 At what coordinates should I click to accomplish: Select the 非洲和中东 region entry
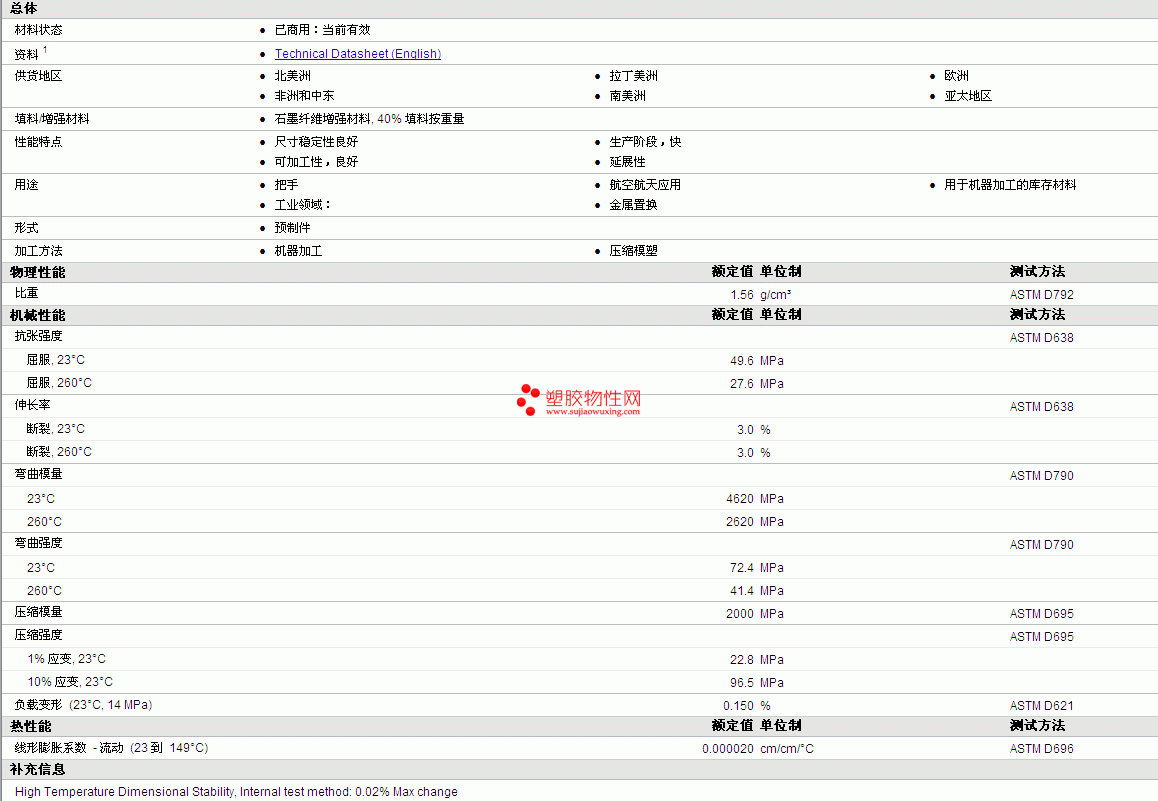304,96
